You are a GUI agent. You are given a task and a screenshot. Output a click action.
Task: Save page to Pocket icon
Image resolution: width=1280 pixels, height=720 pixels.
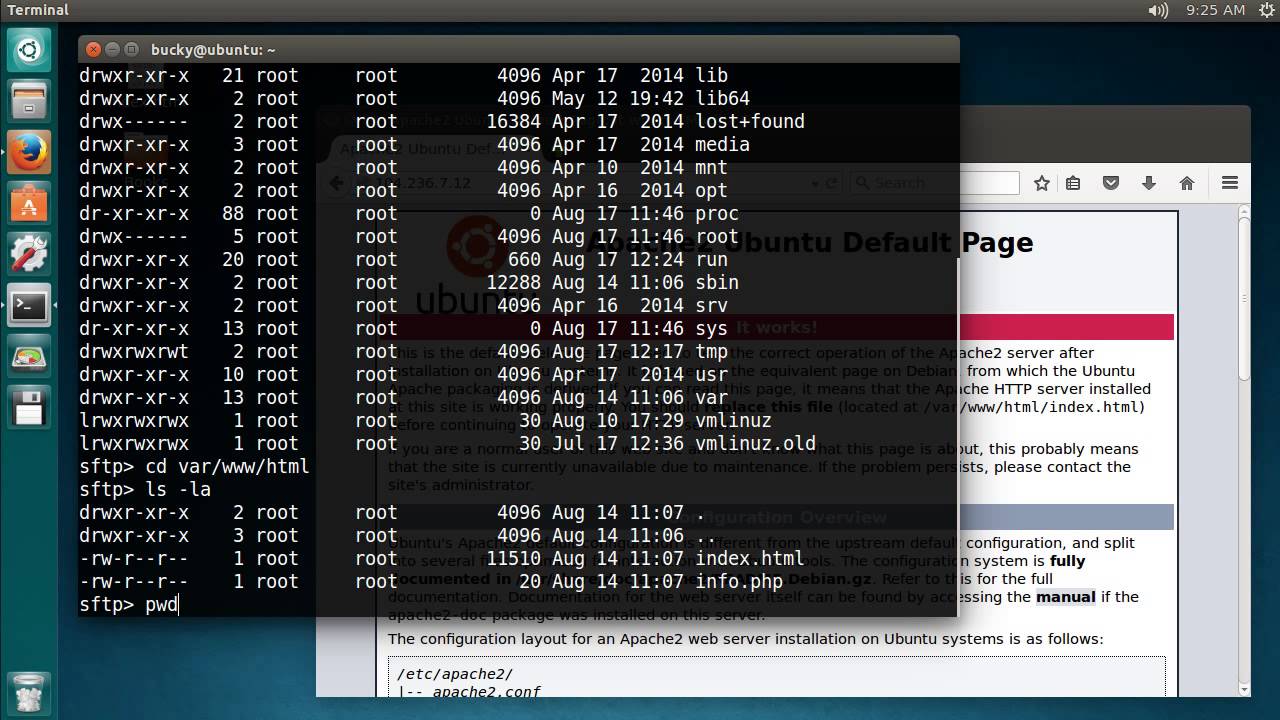pyautogui.click(x=1111, y=183)
